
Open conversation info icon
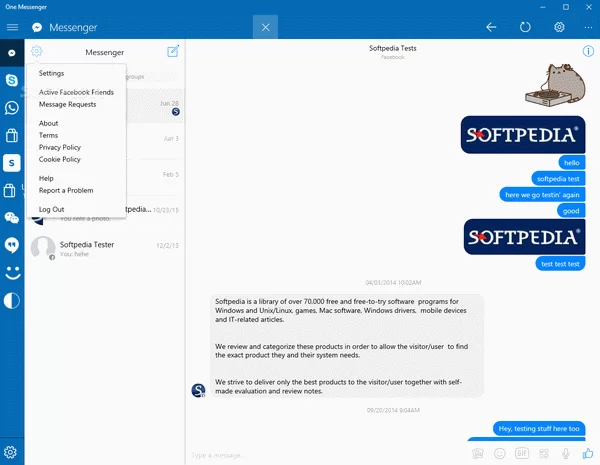point(588,51)
